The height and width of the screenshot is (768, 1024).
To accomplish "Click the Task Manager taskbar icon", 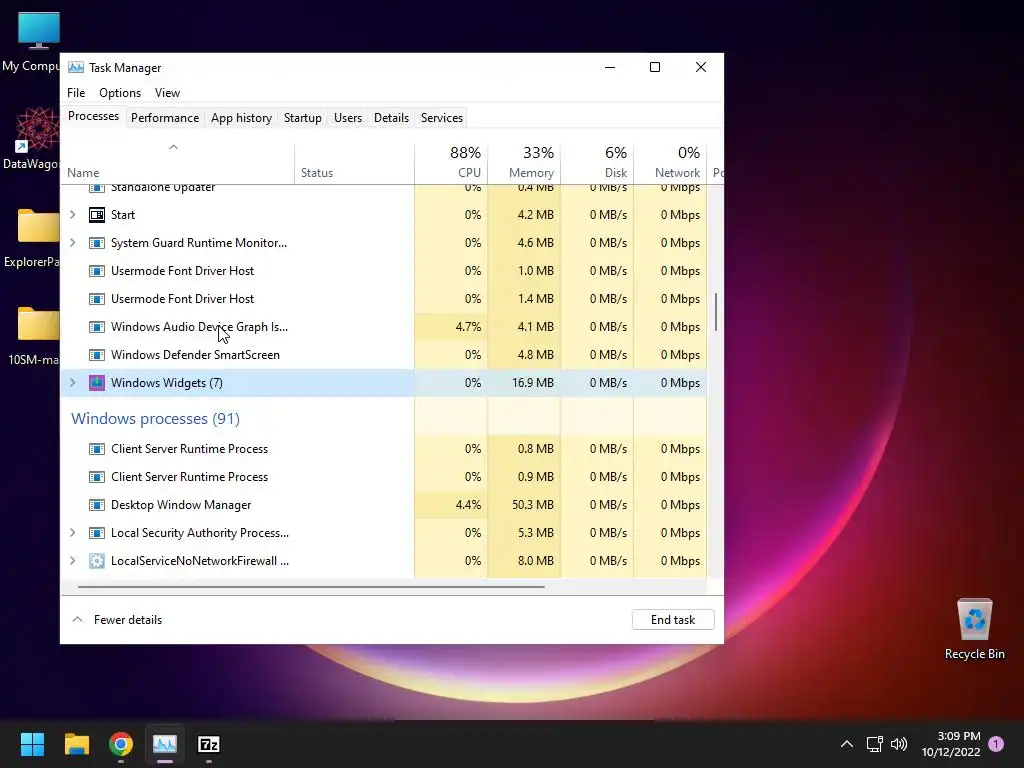I will (165, 744).
